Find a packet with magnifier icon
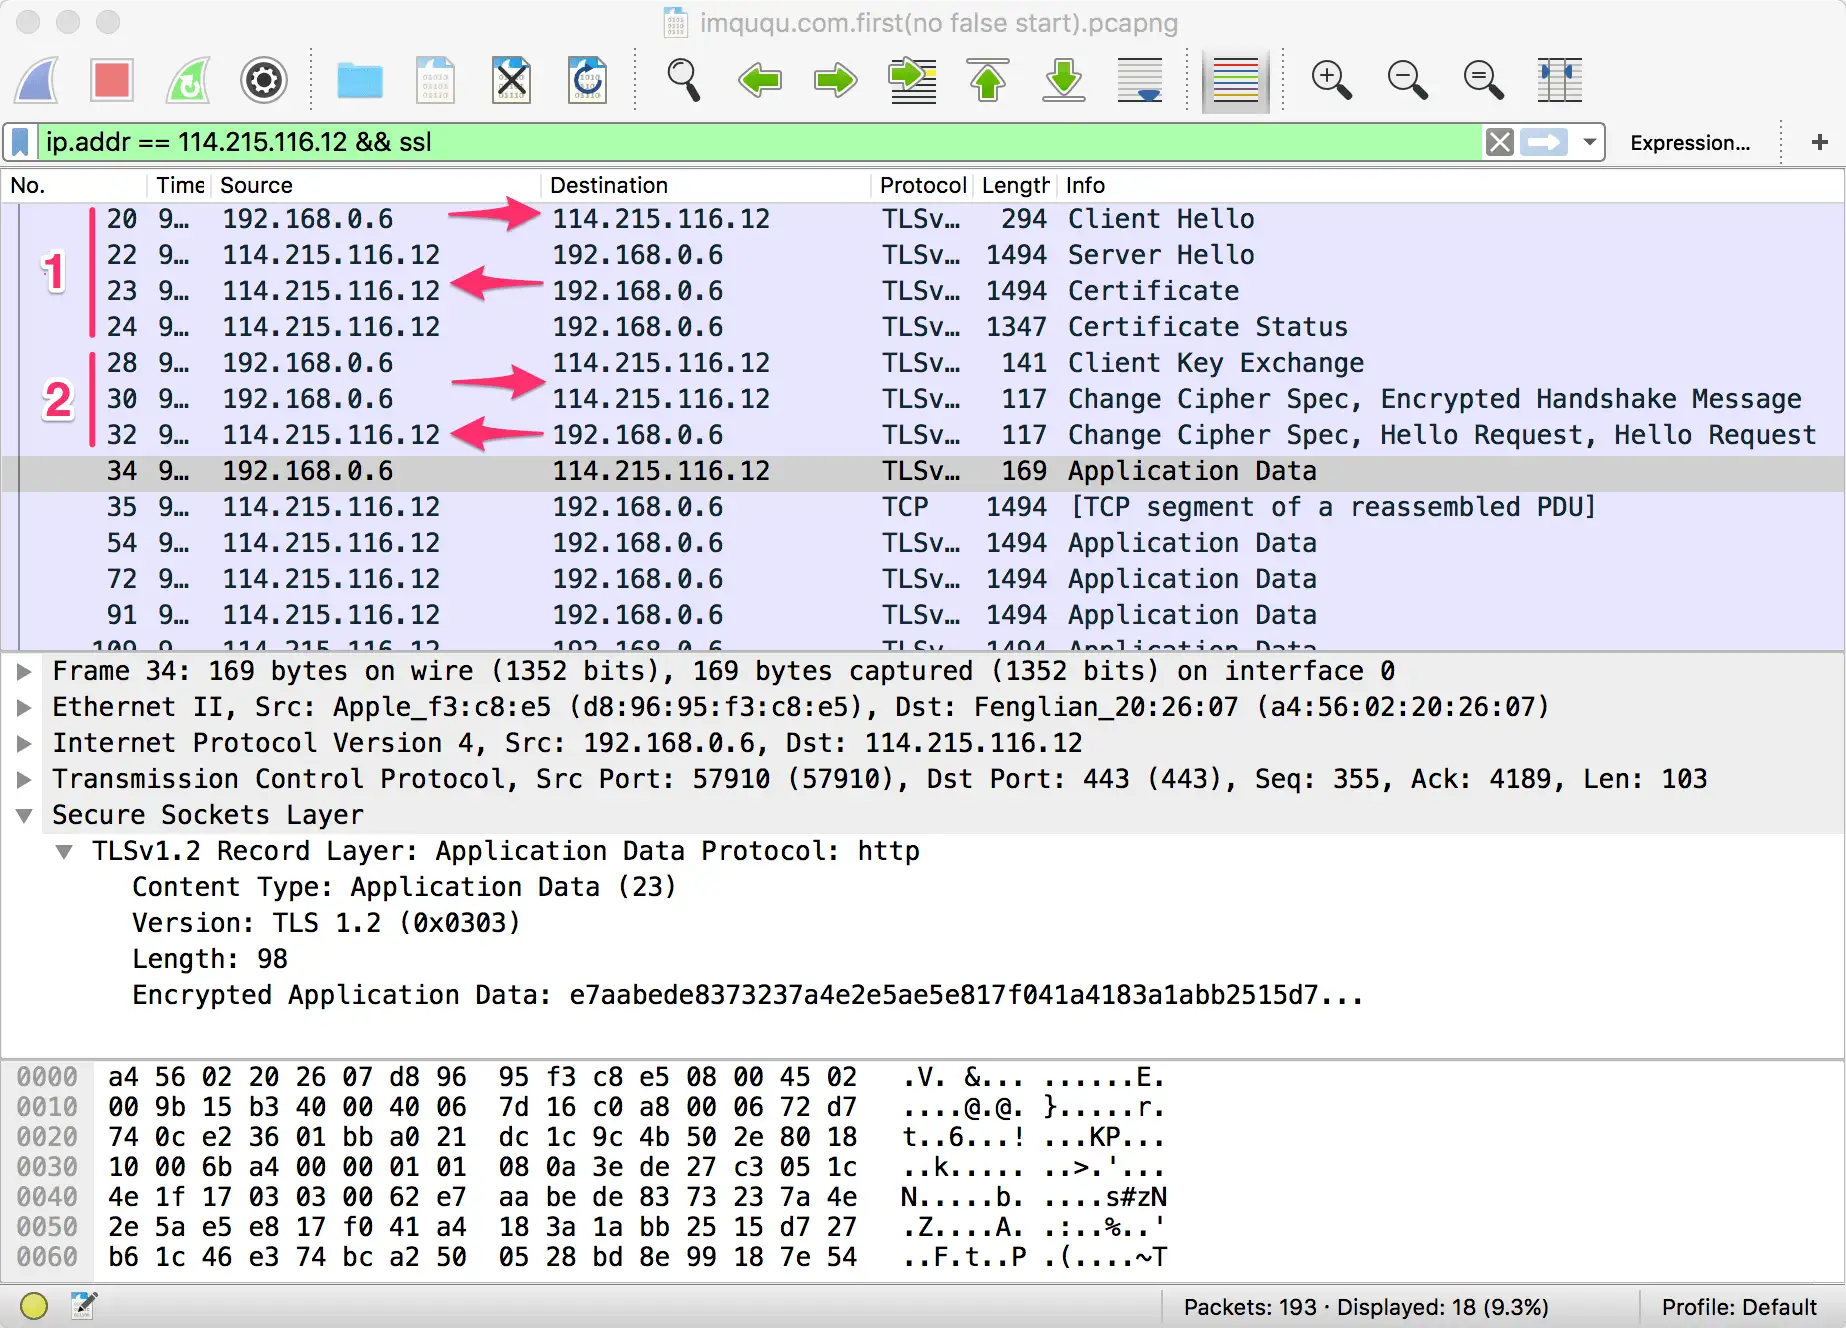Screen dimensions: 1846x1328 pyautogui.click(x=684, y=80)
